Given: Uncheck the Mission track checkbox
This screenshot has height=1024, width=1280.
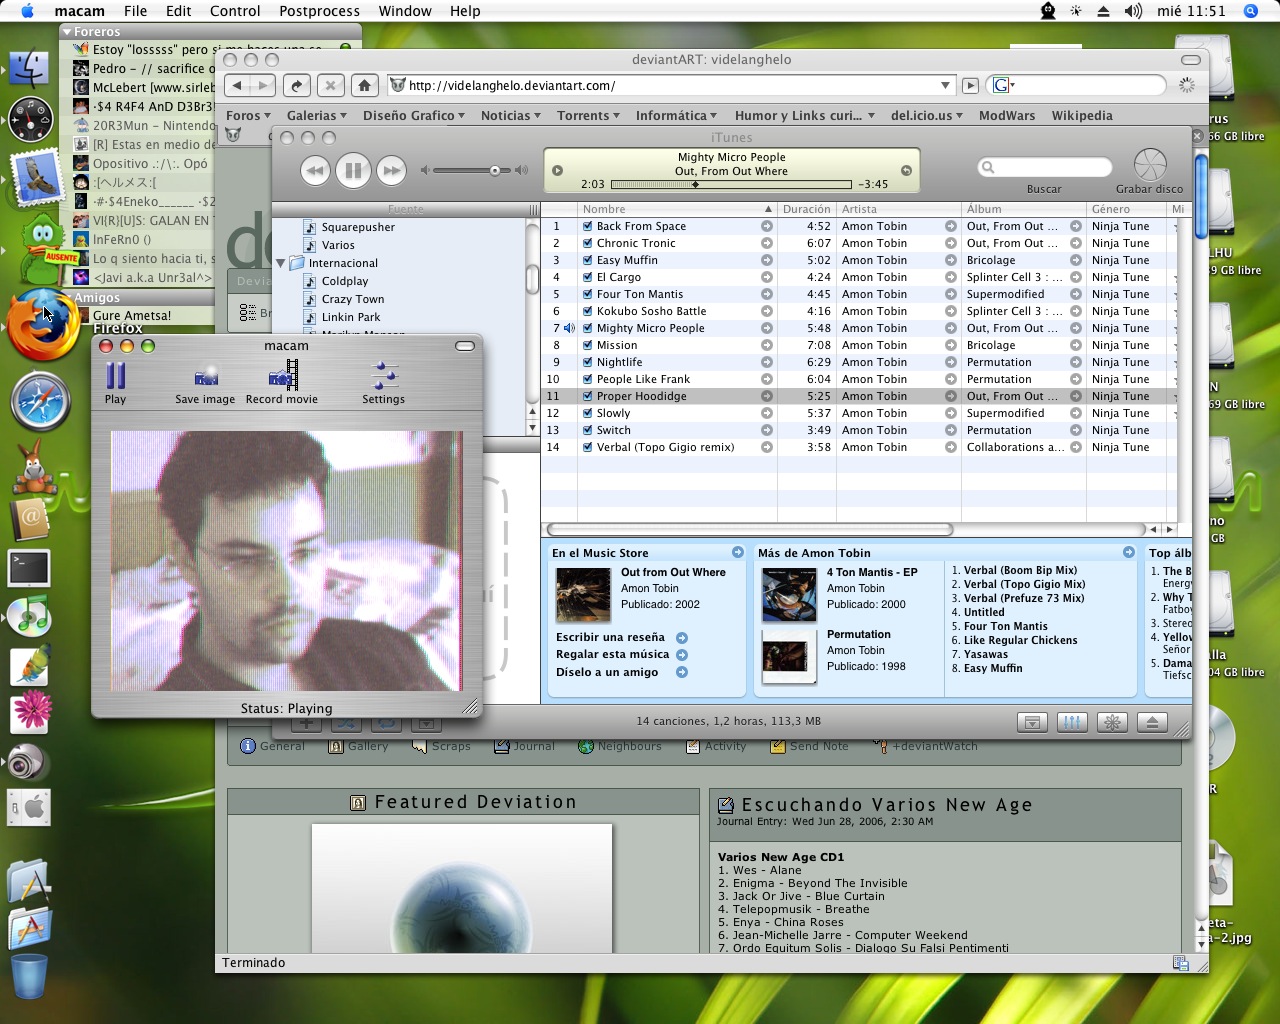Looking at the screenshot, I should [x=588, y=346].
